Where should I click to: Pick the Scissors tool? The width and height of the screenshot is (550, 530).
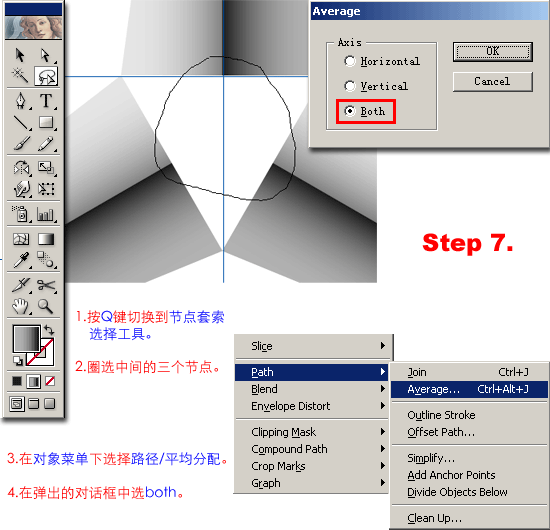point(46,285)
